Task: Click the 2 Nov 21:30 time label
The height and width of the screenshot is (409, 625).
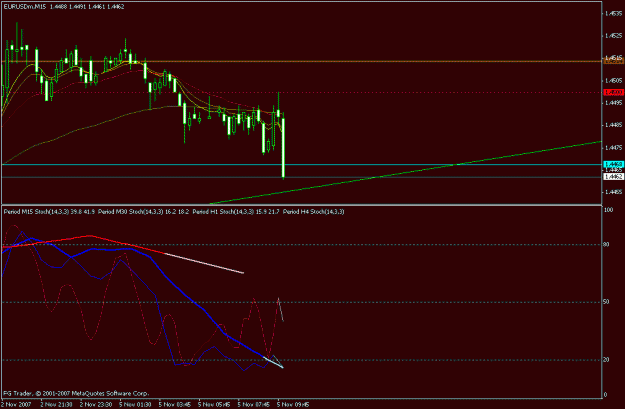Action: click(56, 404)
